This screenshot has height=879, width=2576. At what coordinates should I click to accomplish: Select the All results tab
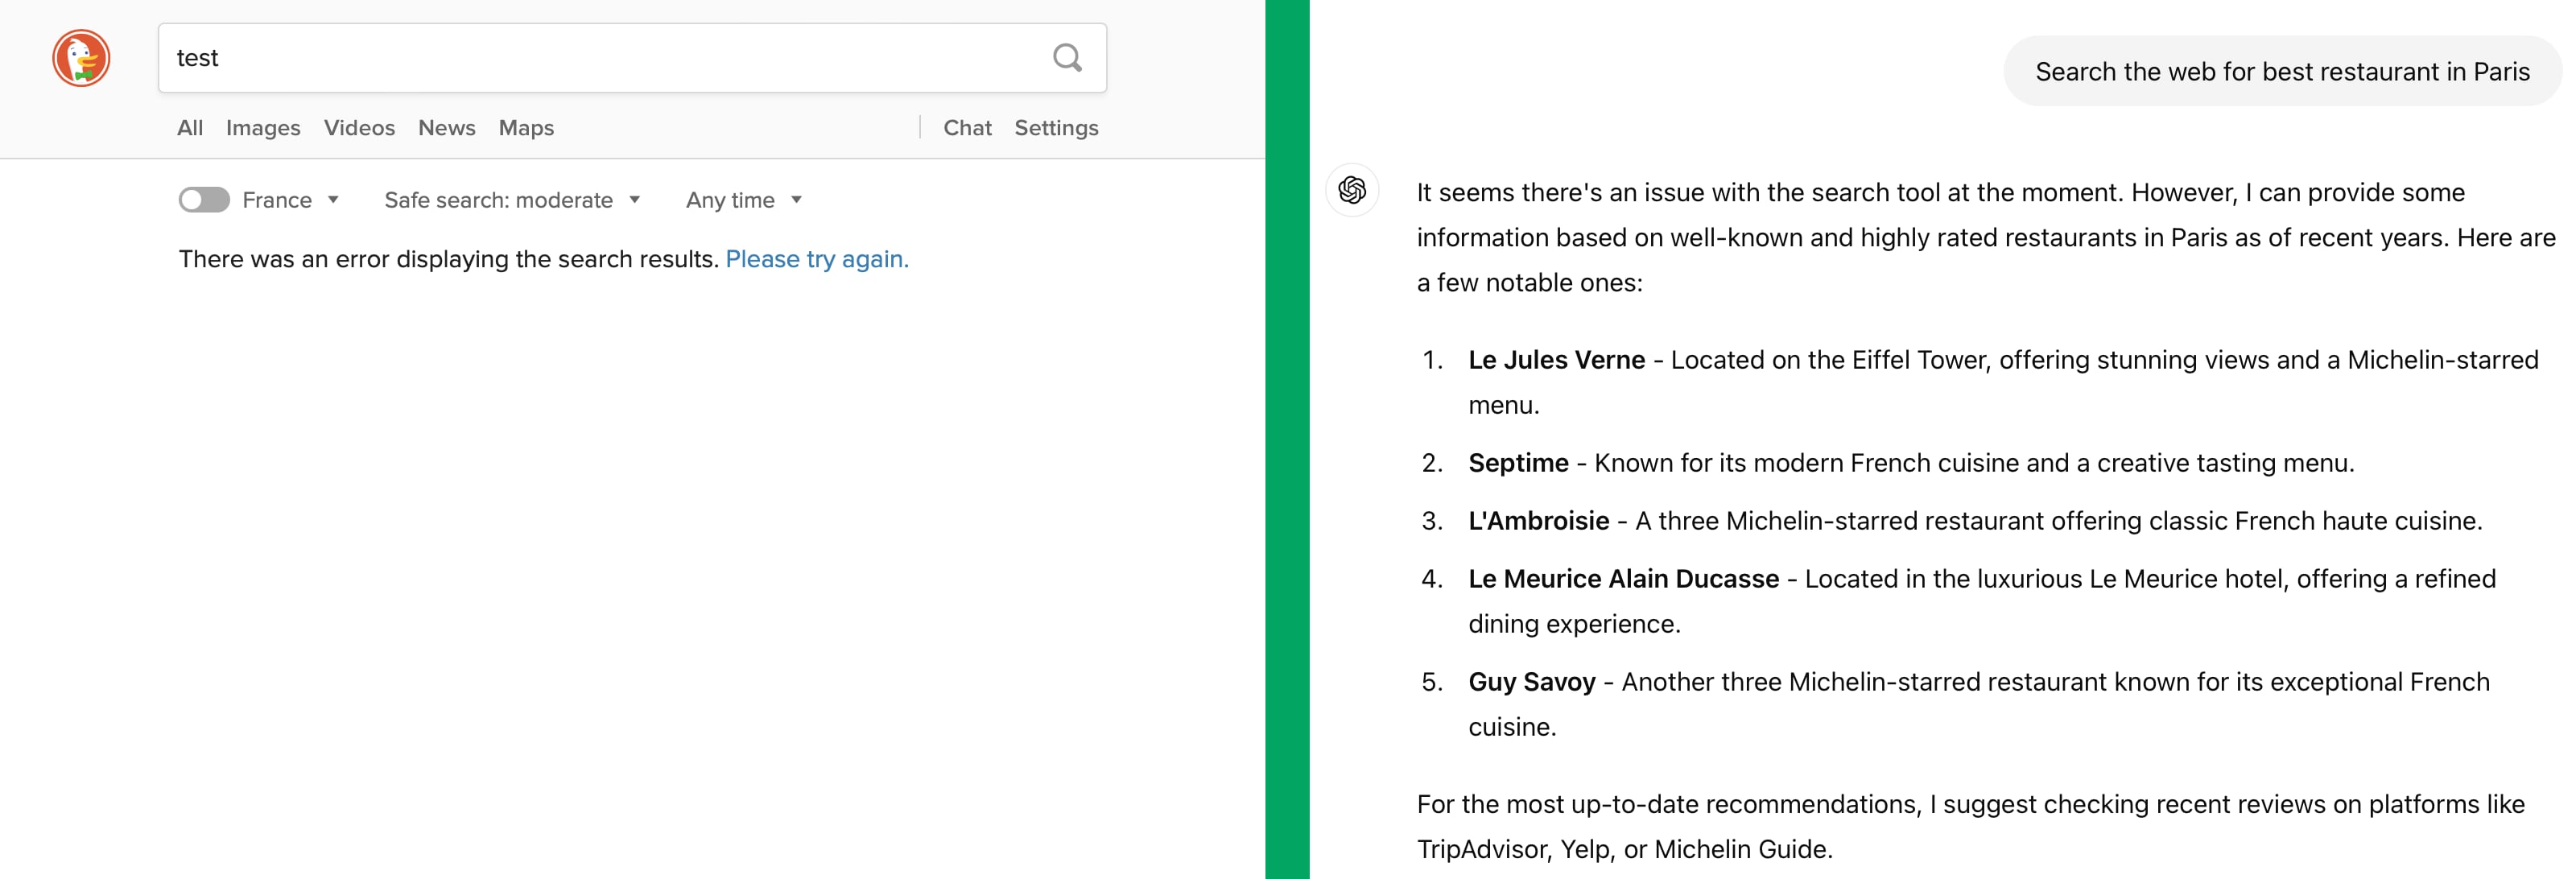[x=190, y=128]
